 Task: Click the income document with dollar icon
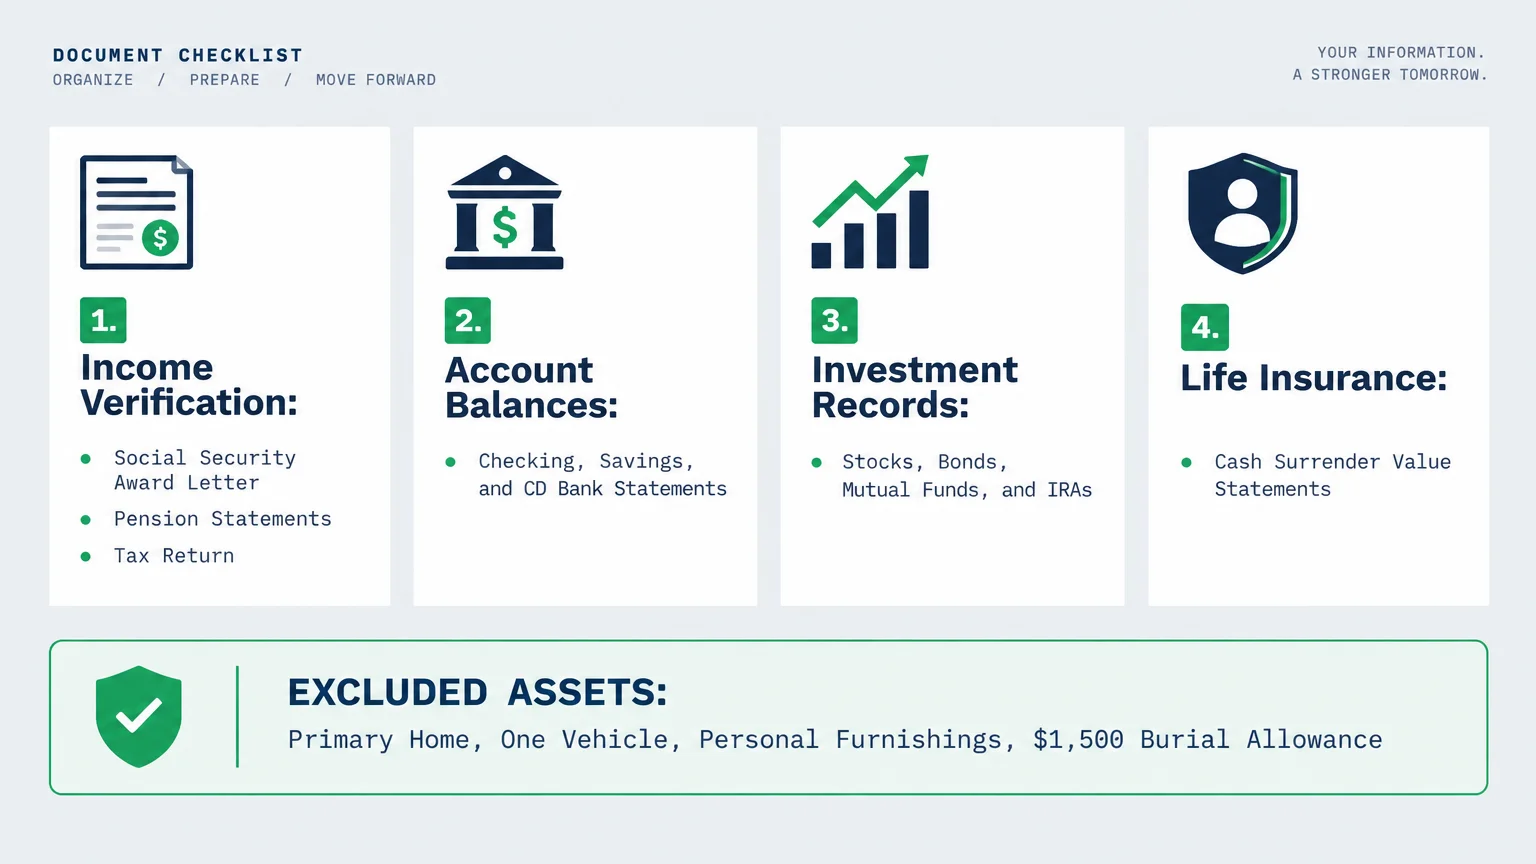pyautogui.click(x=136, y=212)
